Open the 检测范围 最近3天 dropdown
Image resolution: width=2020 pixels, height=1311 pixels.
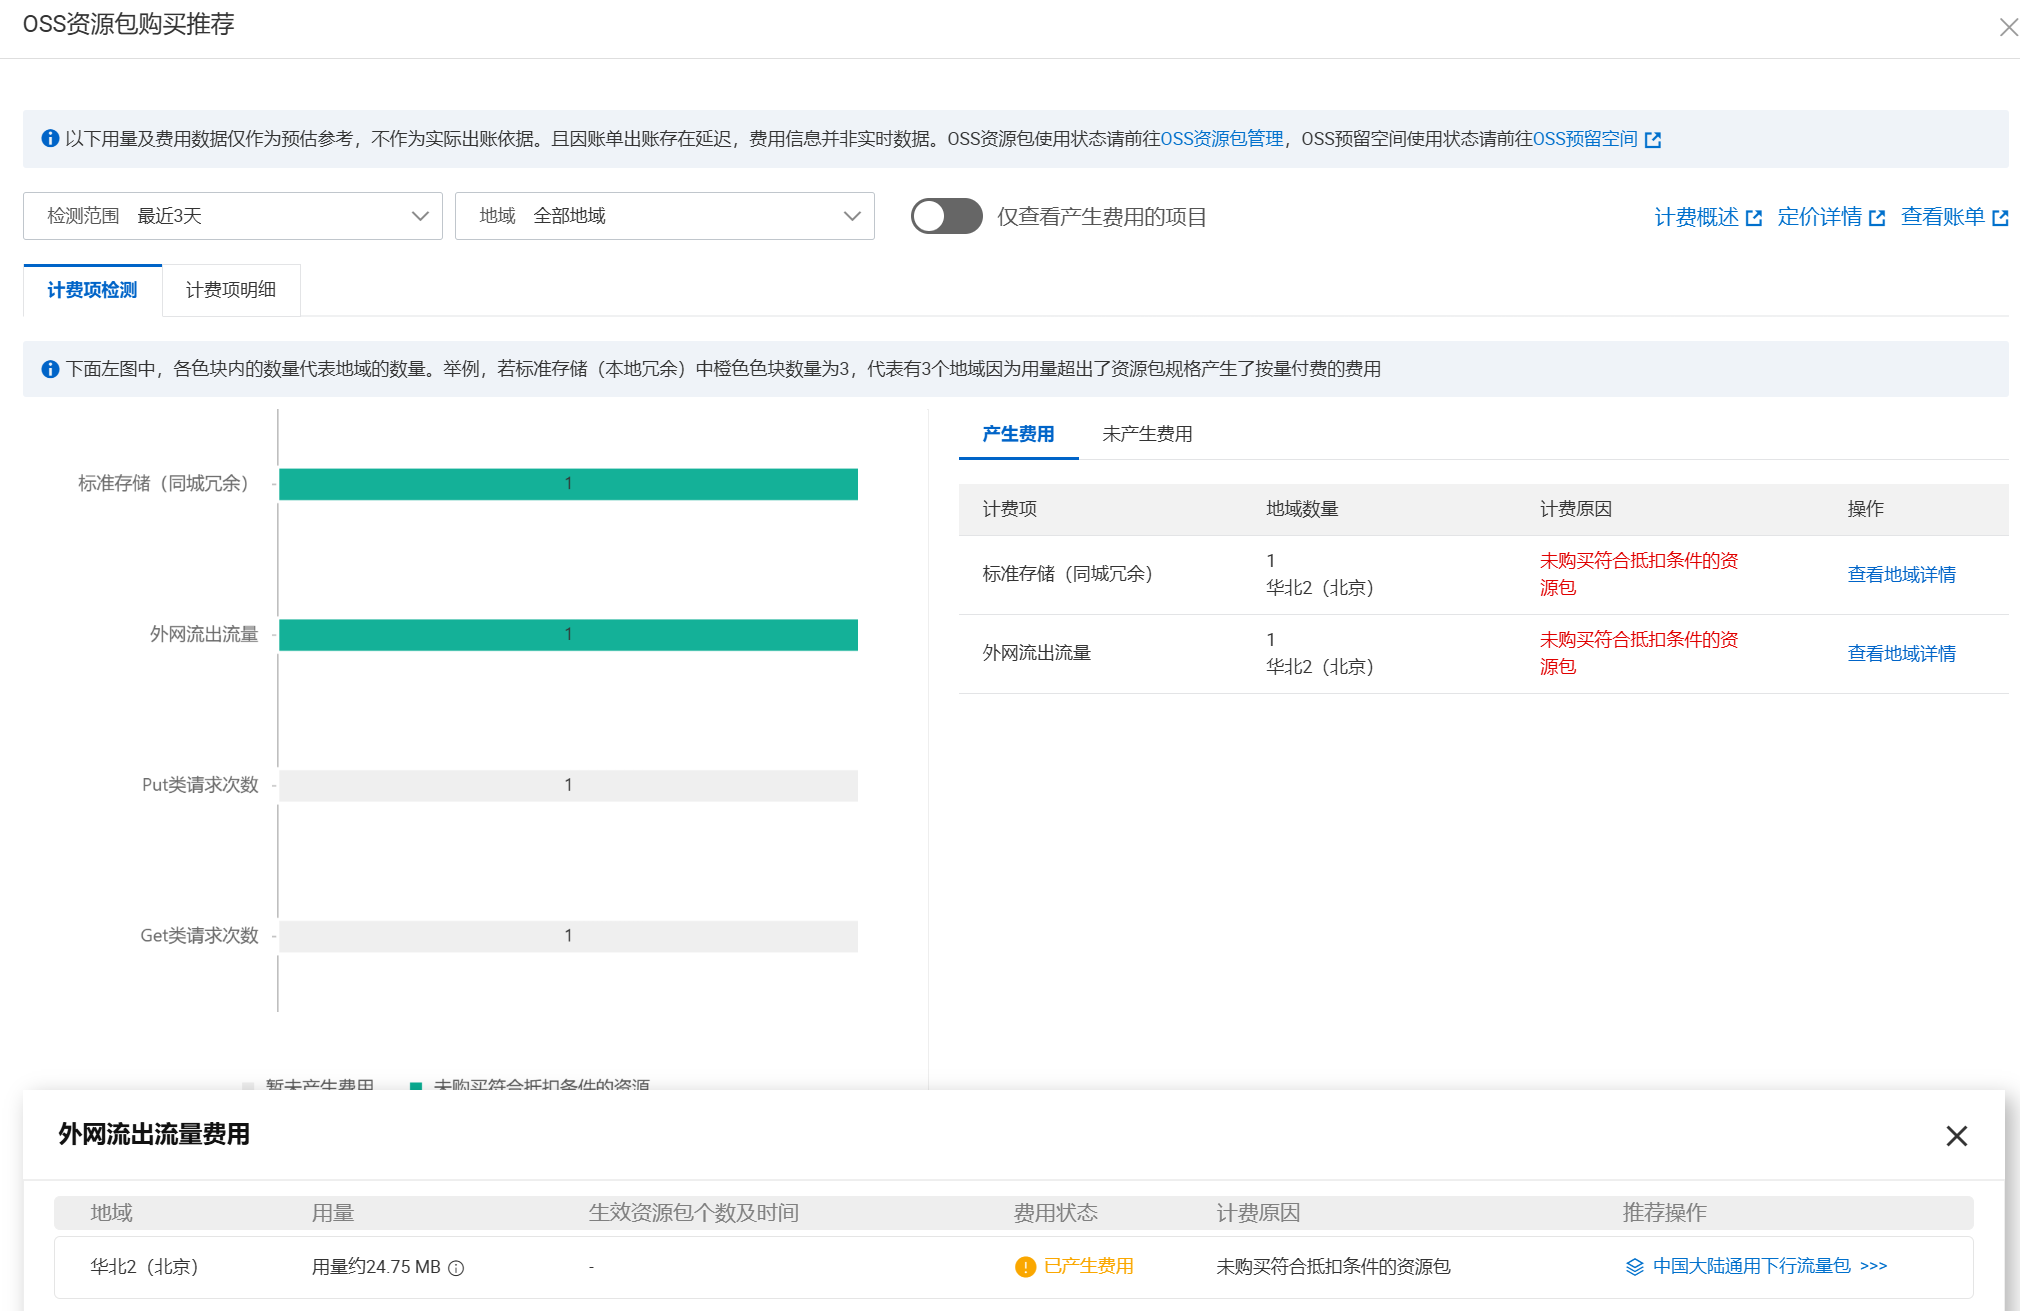[232, 216]
